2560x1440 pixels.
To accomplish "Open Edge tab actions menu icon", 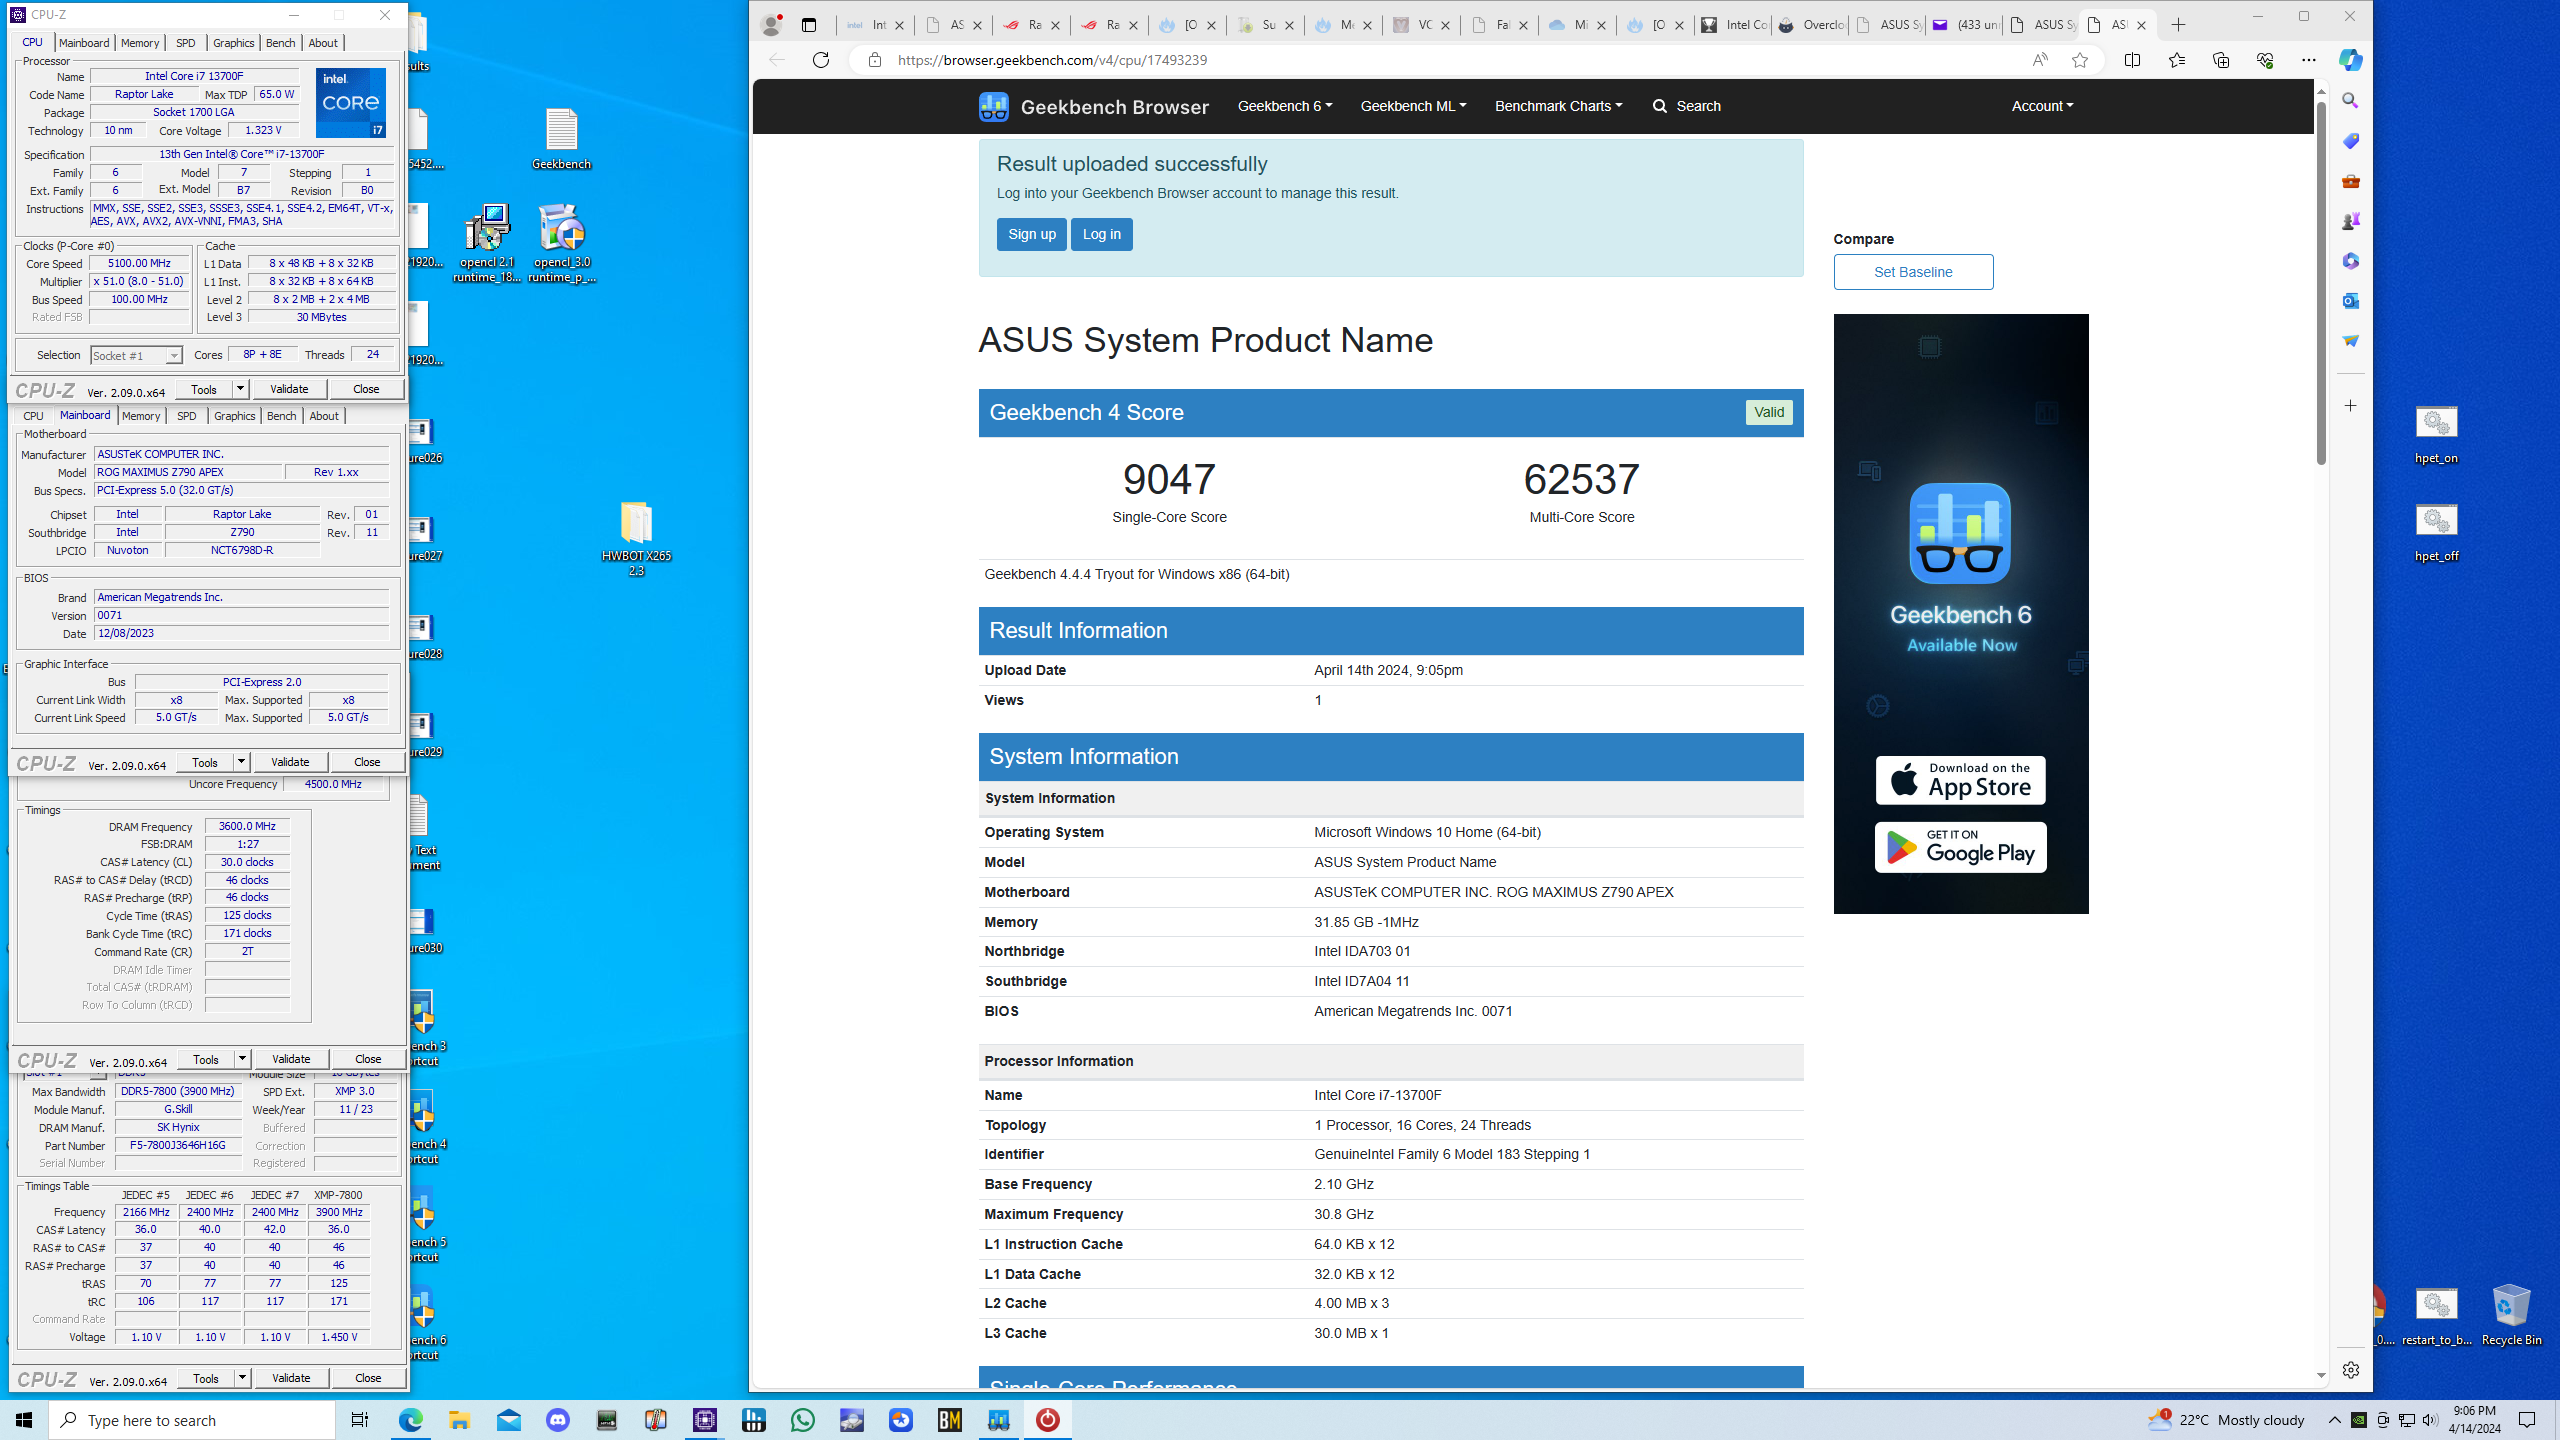I will coord(809,25).
